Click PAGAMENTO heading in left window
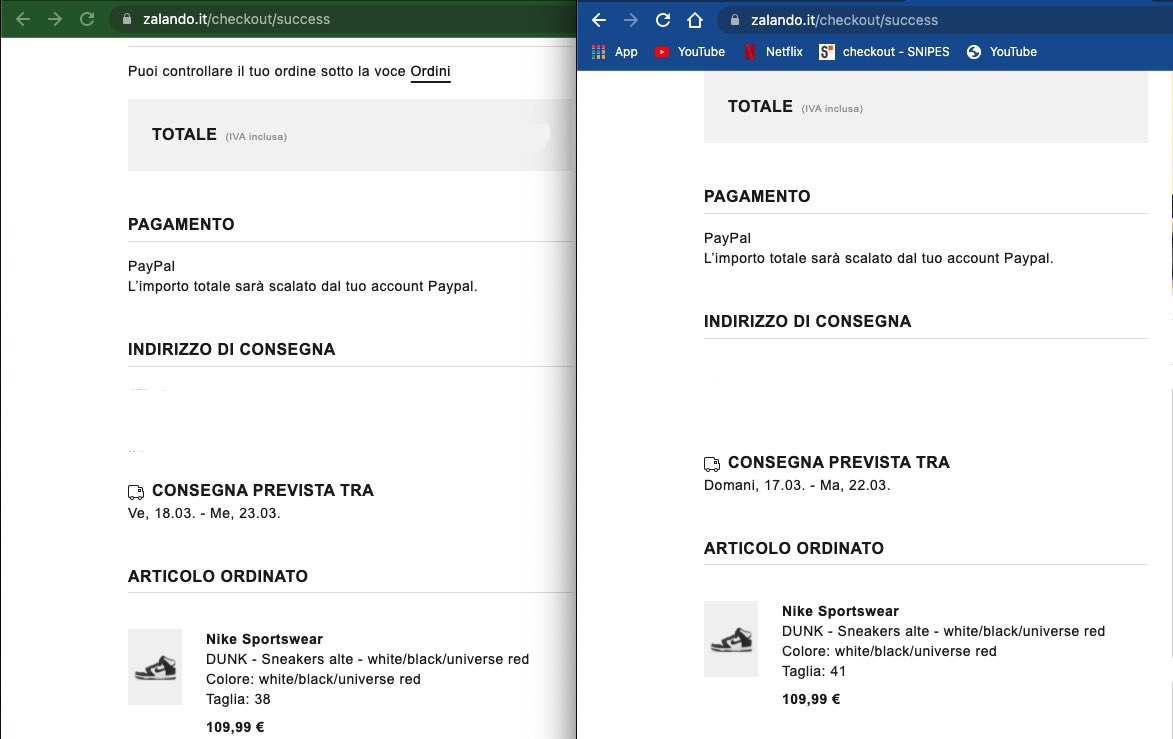 pos(181,224)
